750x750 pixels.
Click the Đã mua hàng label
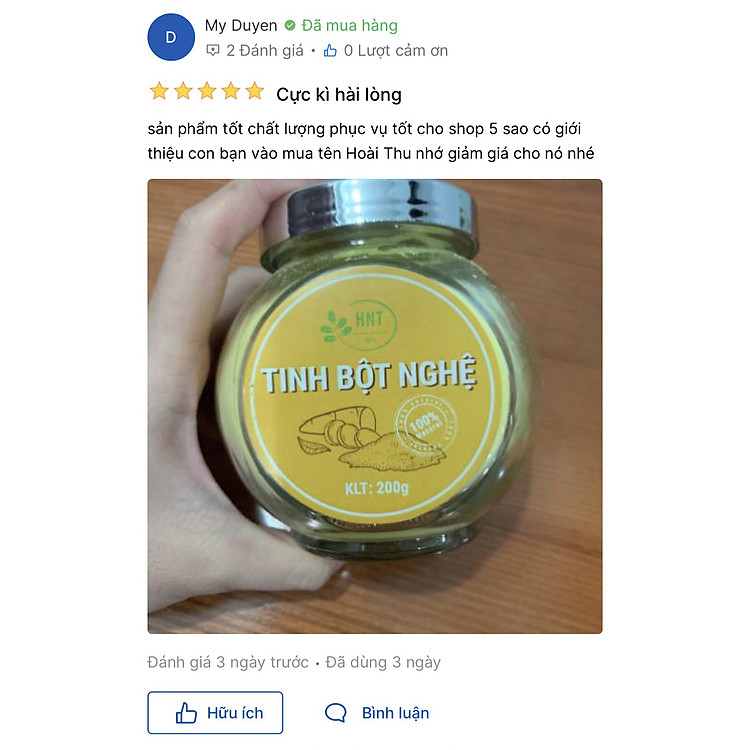pyautogui.click(x=350, y=25)
